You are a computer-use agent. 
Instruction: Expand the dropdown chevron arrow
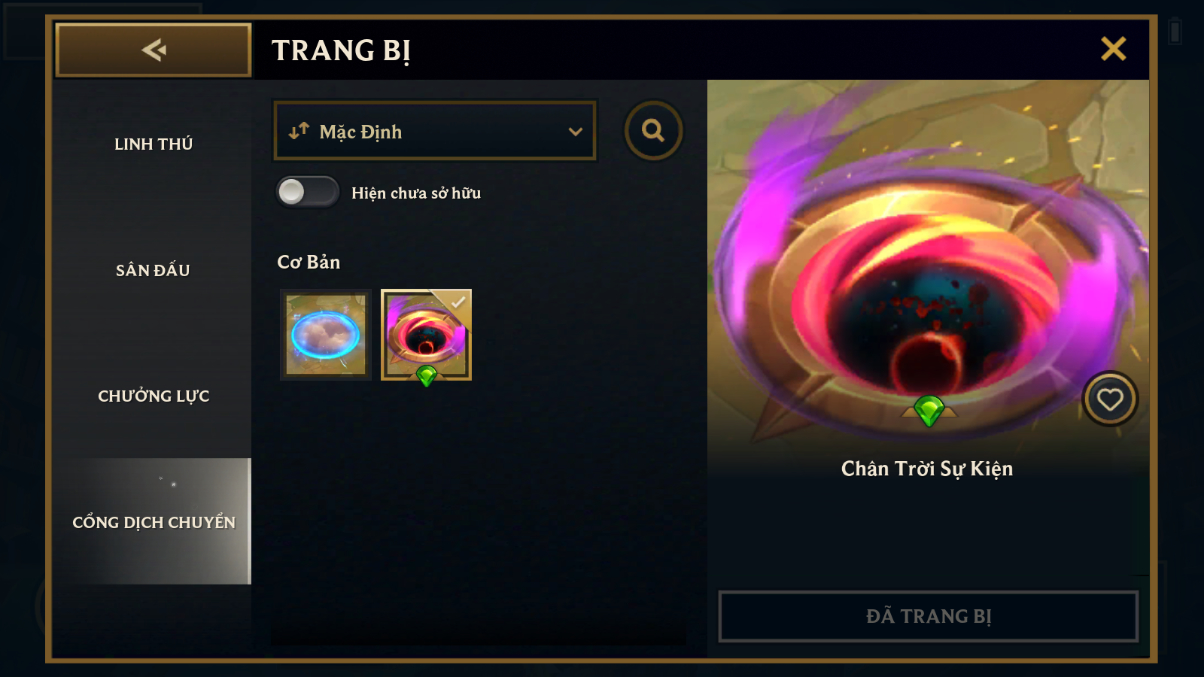coord(575,132)
